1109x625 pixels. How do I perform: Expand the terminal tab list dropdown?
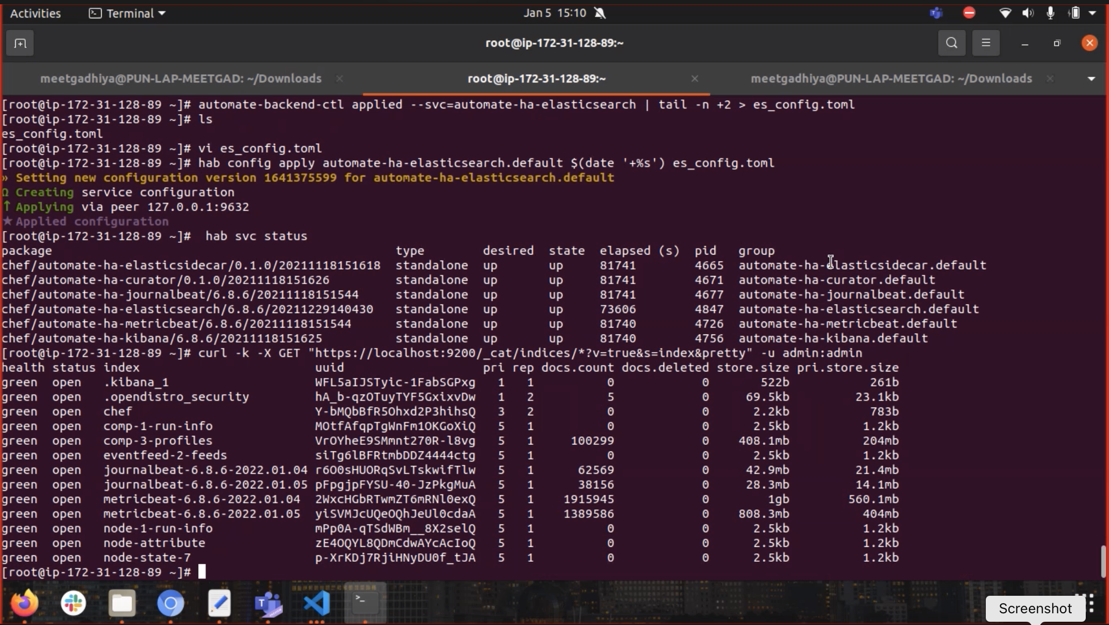pos(1091,78)
